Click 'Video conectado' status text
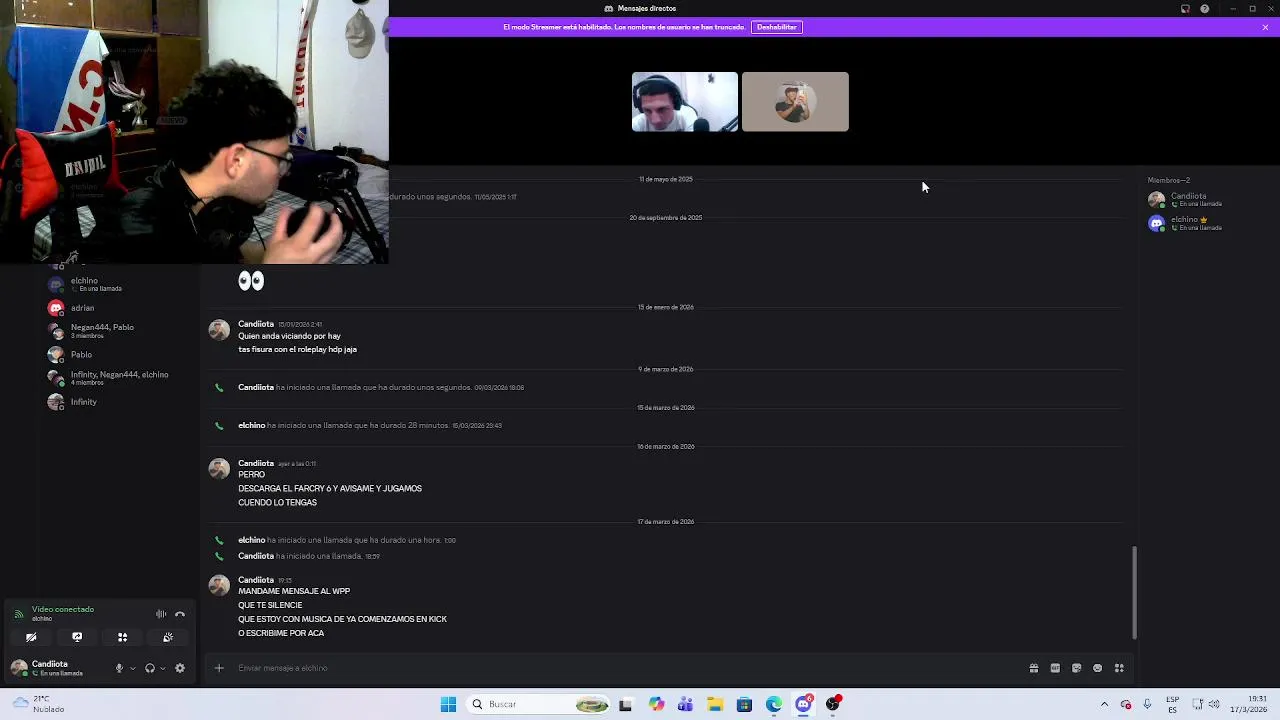The height and width of the screenshot is (720, 1280). [x=63, y=609]
